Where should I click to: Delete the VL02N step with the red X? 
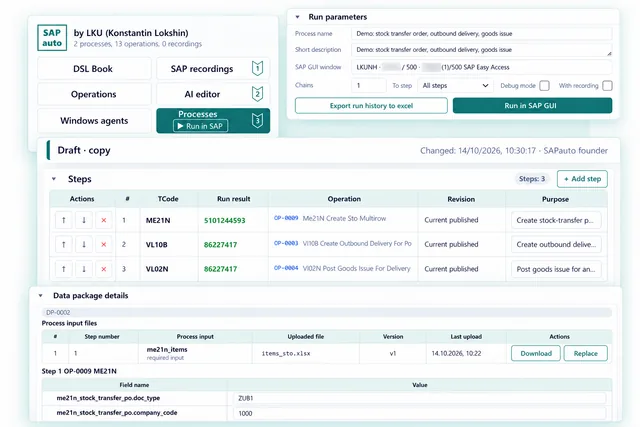[104, 269]
